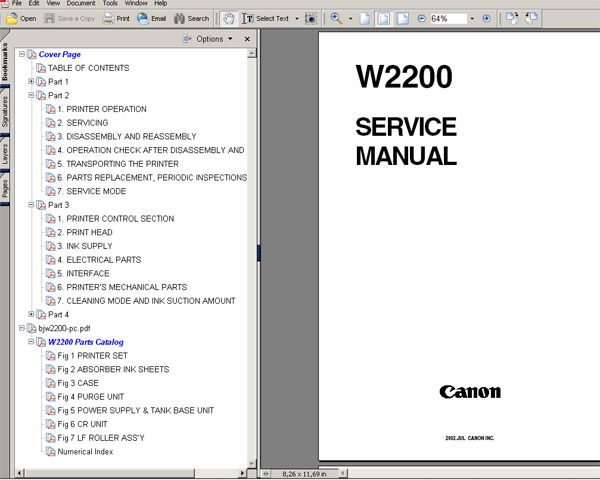Select the Snapshot tool
This screenshot has height=480, width=600.
coord(311,18)
